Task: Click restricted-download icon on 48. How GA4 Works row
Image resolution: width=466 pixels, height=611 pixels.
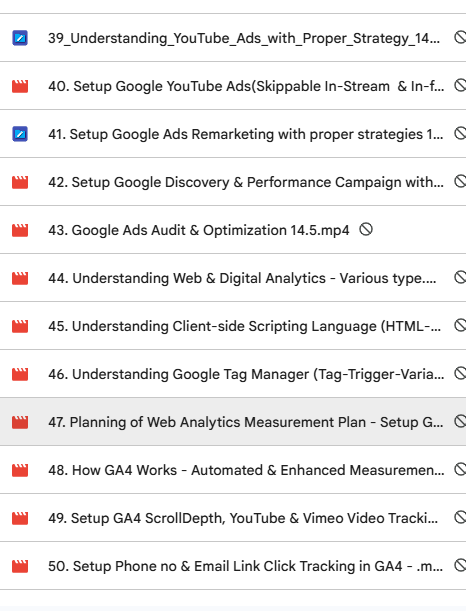Action: [x=461, y=469]
